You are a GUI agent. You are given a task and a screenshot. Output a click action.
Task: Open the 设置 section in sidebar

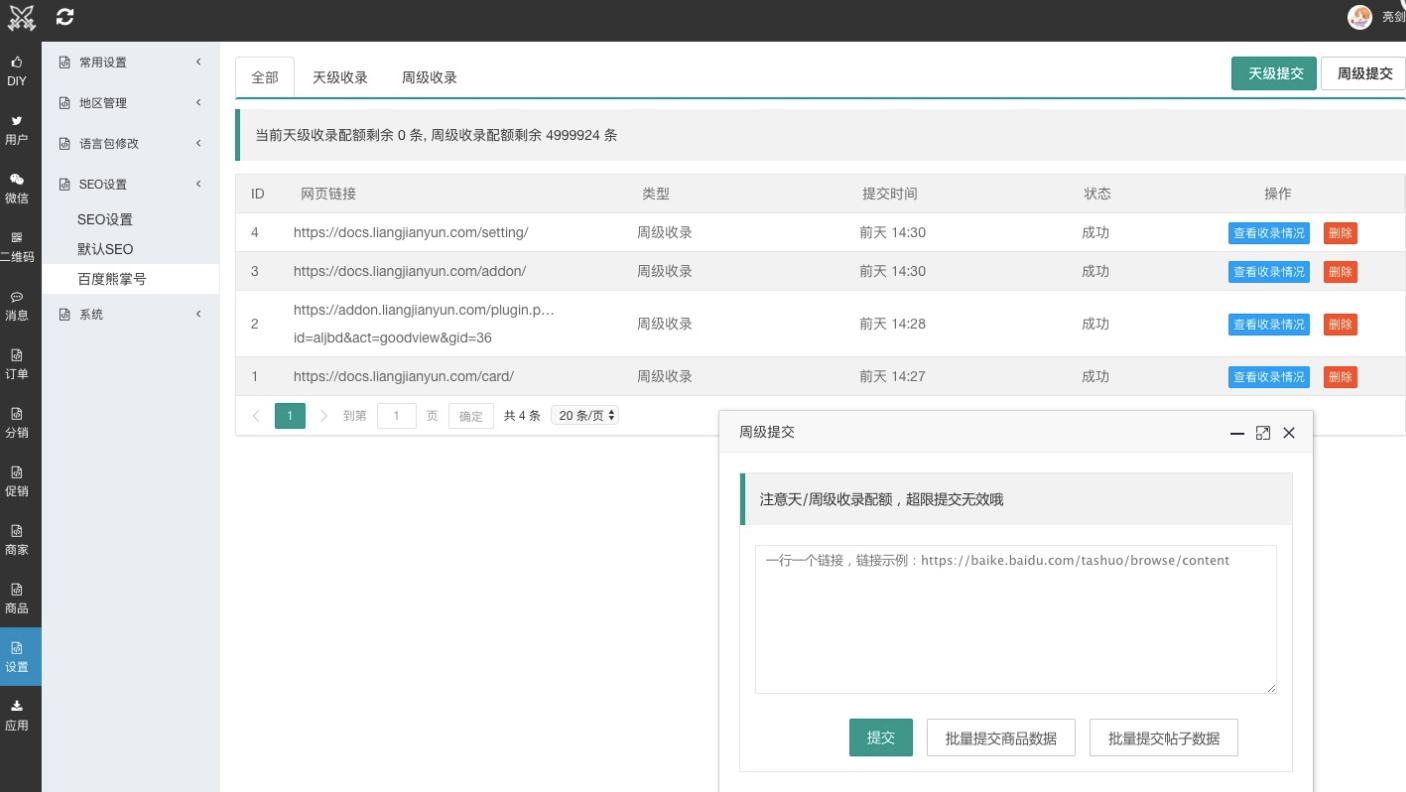(20, 656)
